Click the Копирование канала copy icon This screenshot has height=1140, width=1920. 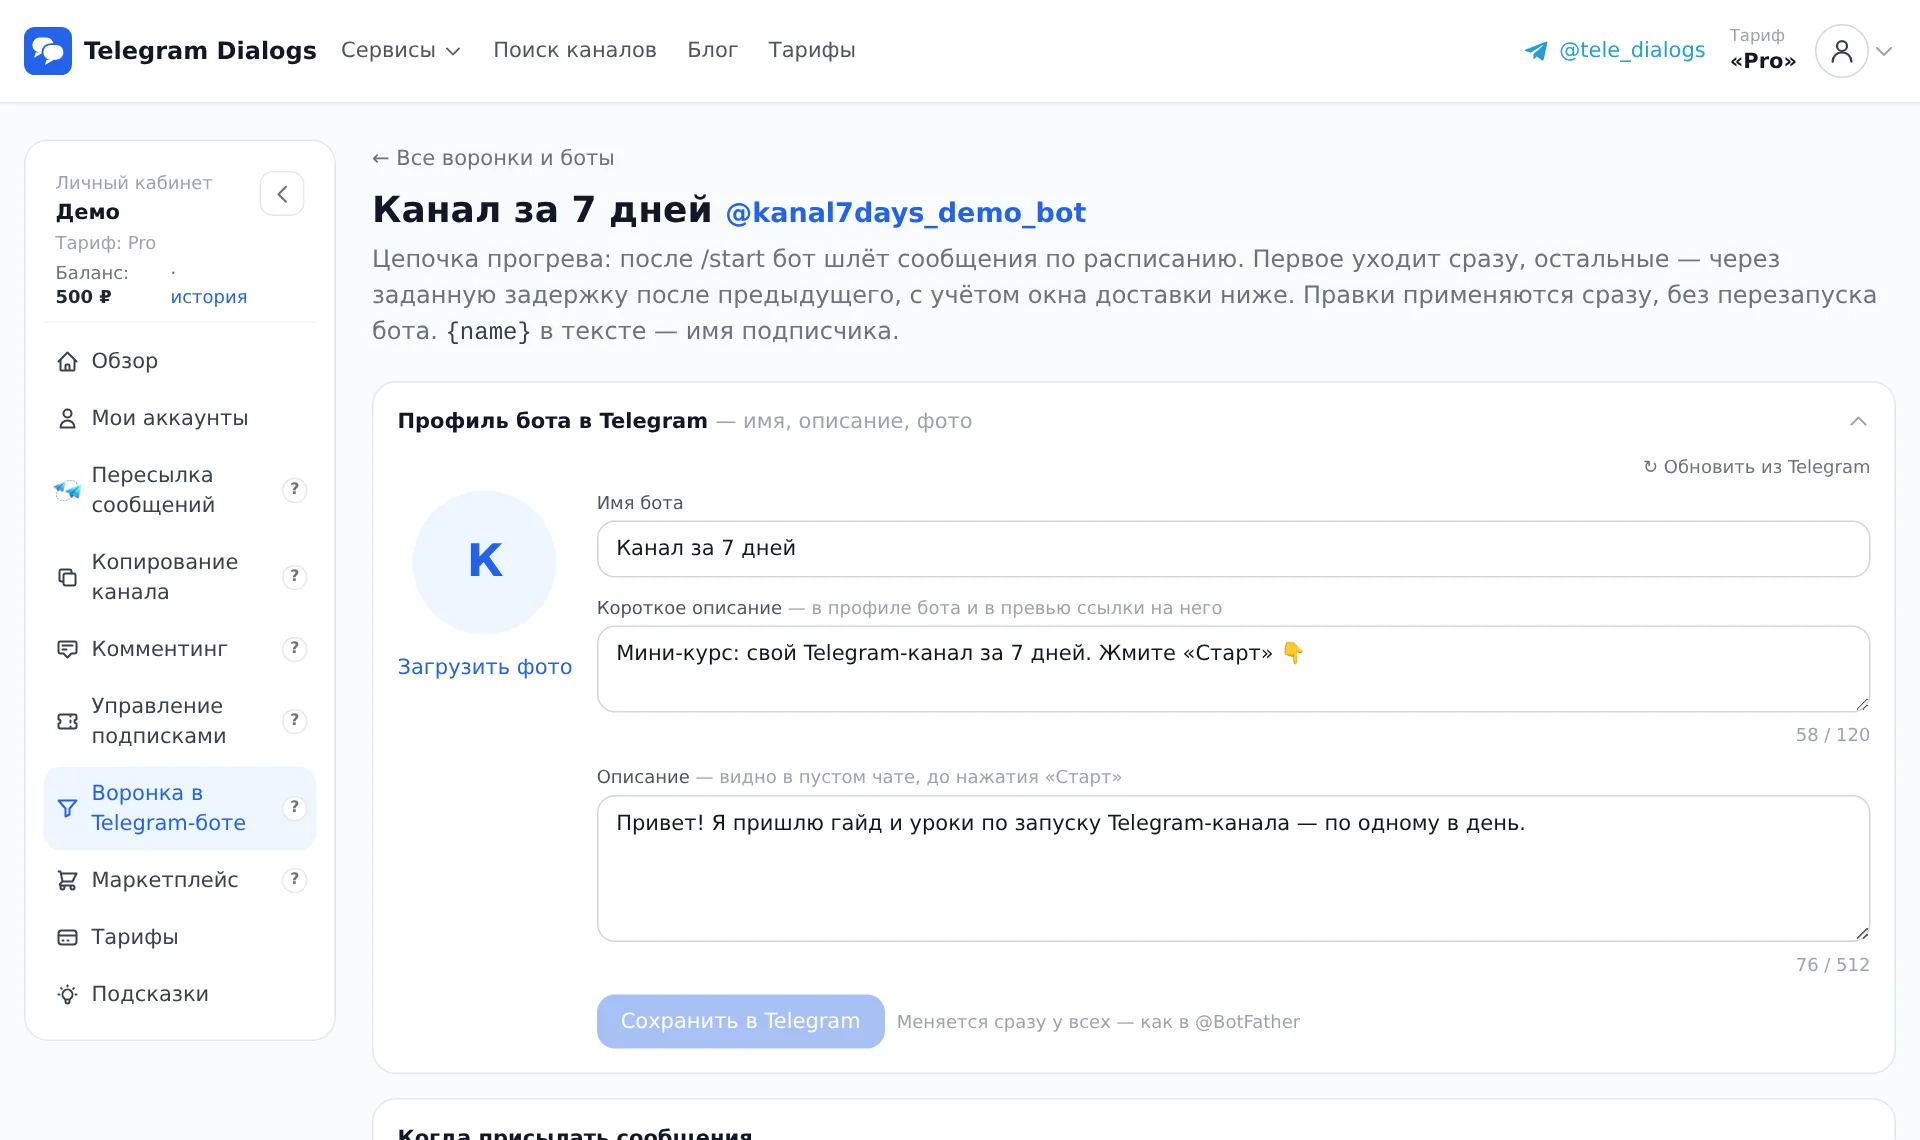[x=67, y=577]
